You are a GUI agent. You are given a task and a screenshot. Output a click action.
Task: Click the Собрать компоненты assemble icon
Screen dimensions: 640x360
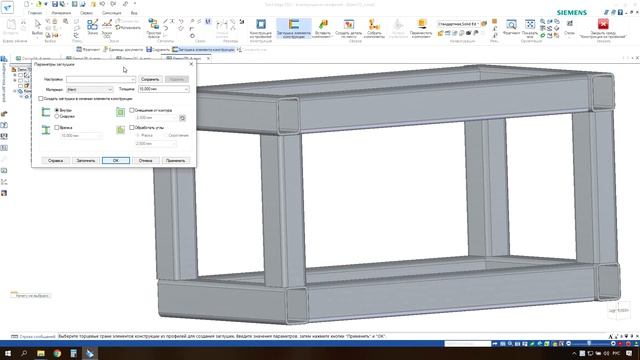click(x=374, y=29)
